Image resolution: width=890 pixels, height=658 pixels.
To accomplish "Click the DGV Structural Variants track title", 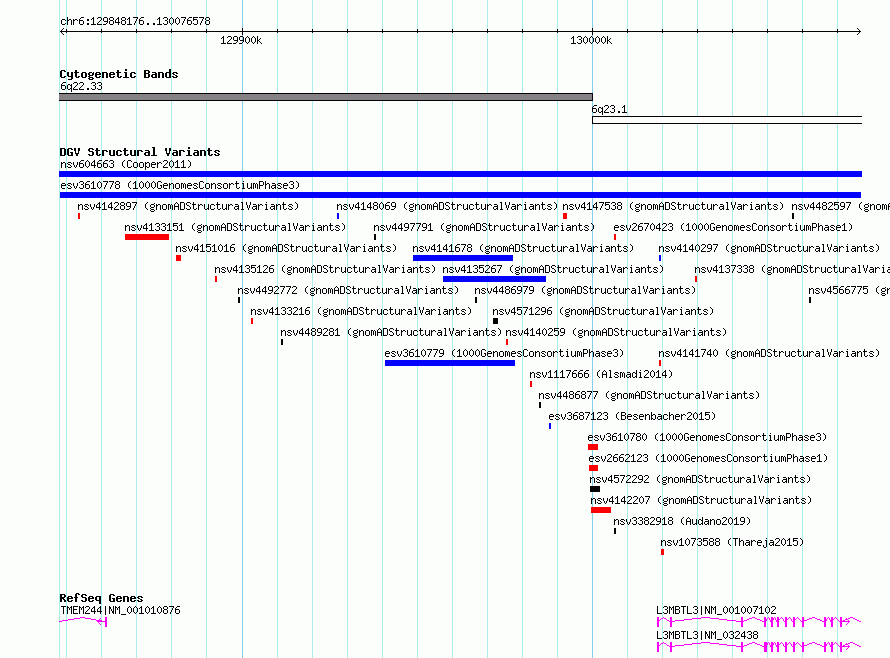I will pos(140,152).
